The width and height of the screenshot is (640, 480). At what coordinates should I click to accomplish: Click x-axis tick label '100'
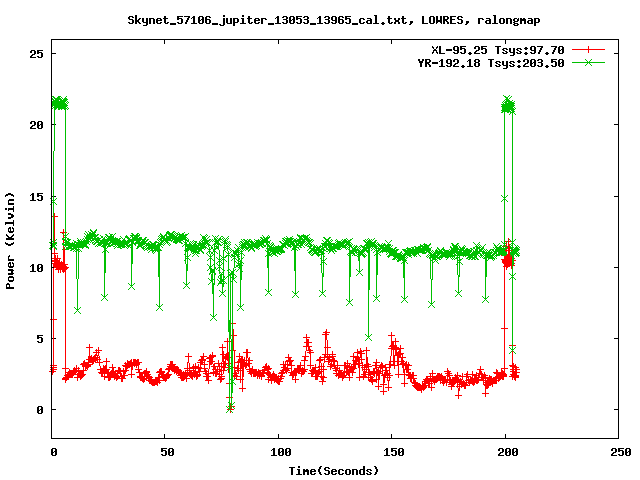[x=281, y=452]
